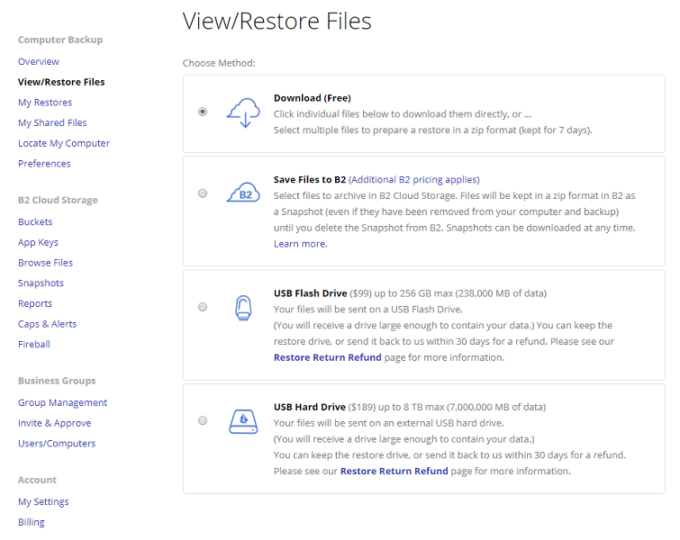Click the cloud download icon
This screenshot has height=540, width=680.
click(243, 113)
